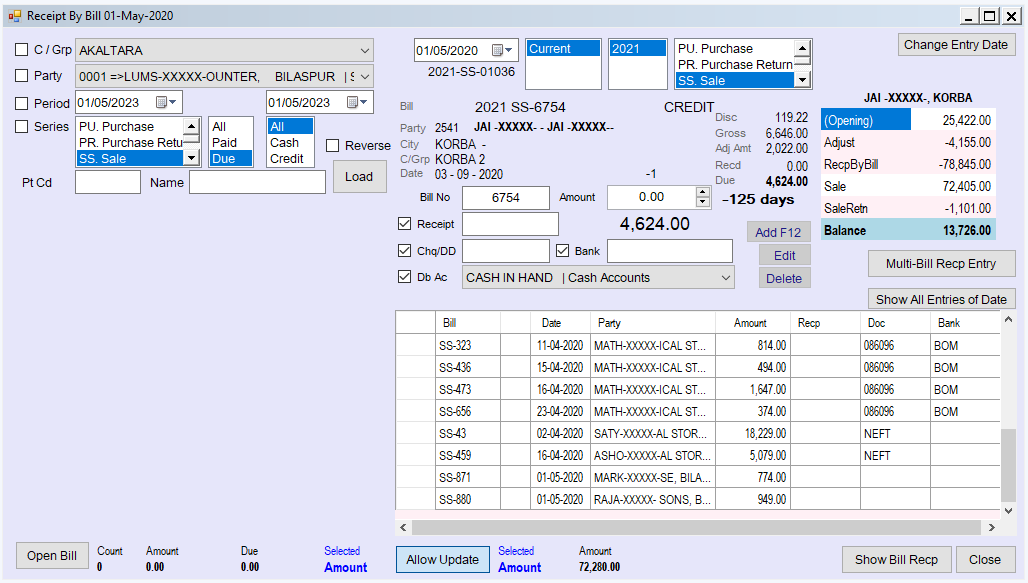Click the Bill No input field
Viewport: 1028px width, 583px height.
click(x=505, y=197)
